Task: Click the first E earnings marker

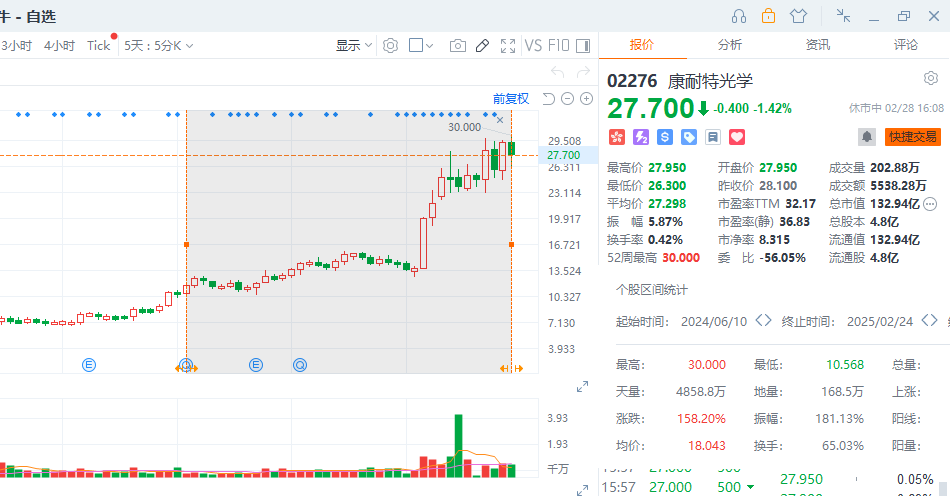Action: [x=89, y=365]
